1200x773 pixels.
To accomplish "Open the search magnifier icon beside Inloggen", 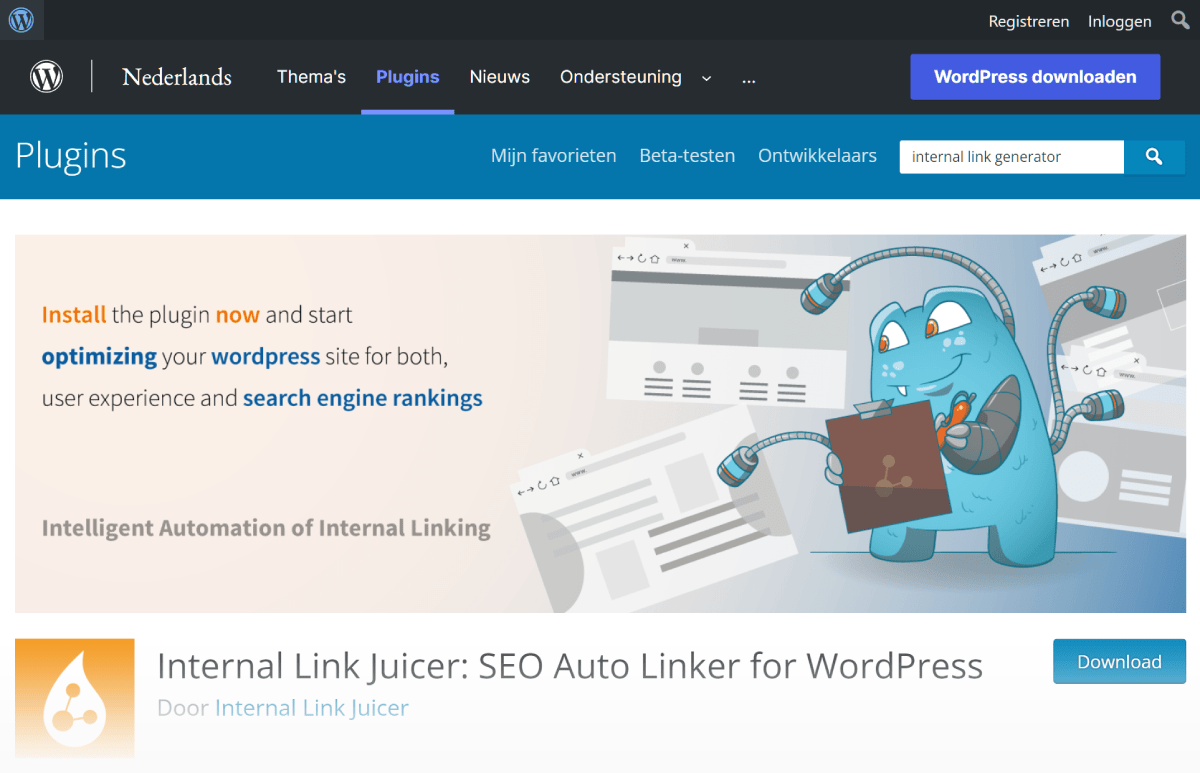I will [1181, 20].
